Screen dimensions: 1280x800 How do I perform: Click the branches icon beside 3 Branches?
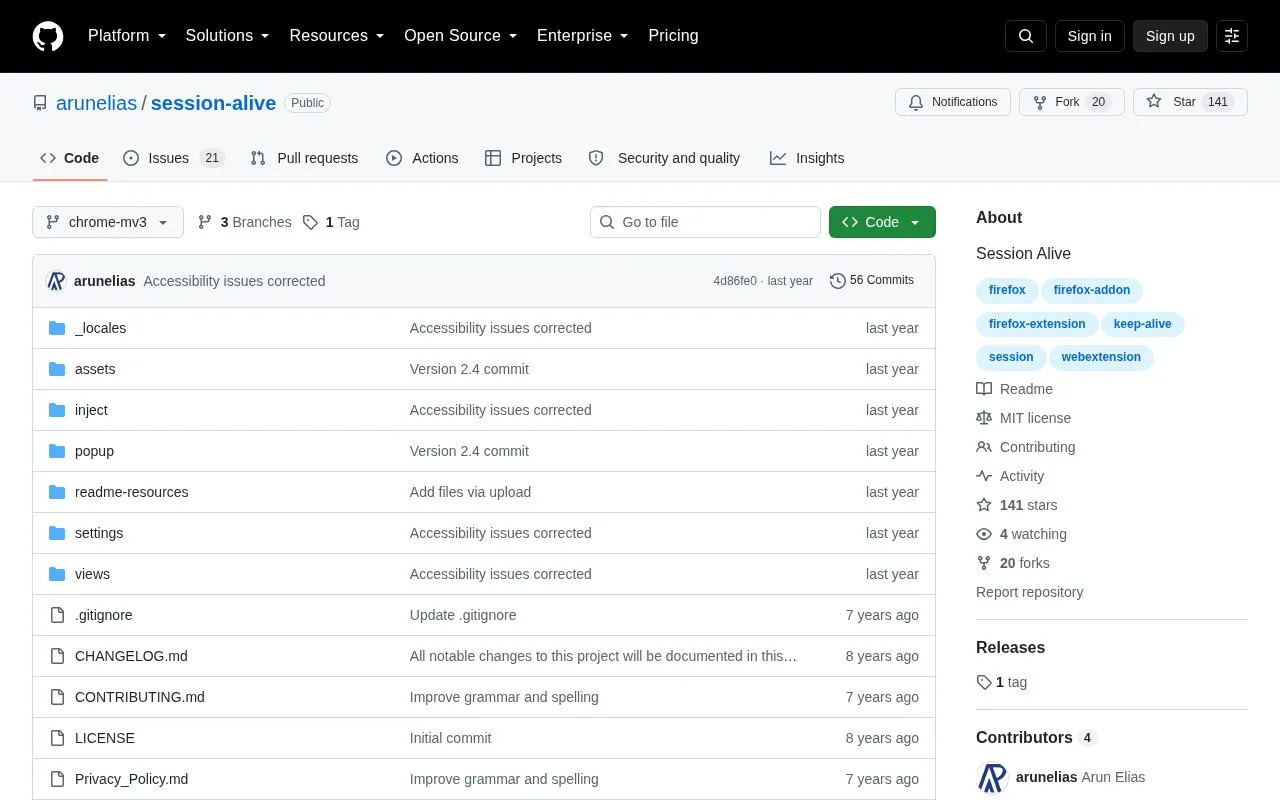205,222
